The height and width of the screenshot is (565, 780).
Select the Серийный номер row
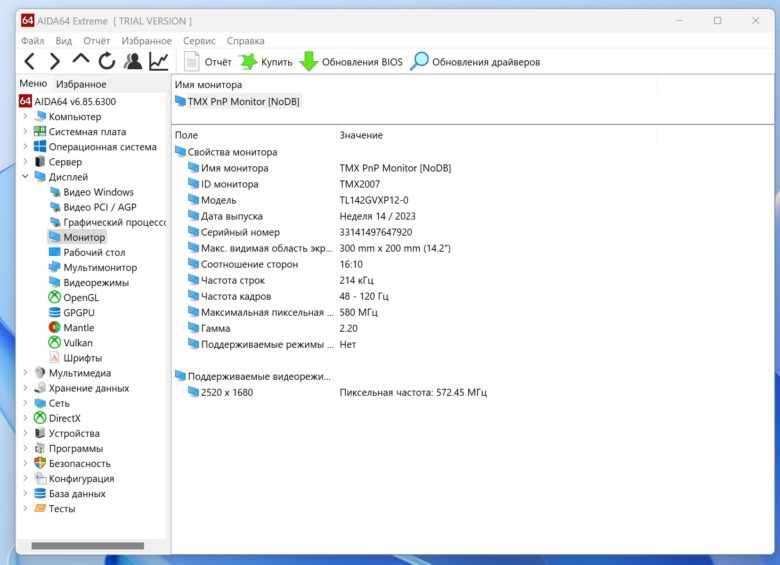[x=300, y=232]
